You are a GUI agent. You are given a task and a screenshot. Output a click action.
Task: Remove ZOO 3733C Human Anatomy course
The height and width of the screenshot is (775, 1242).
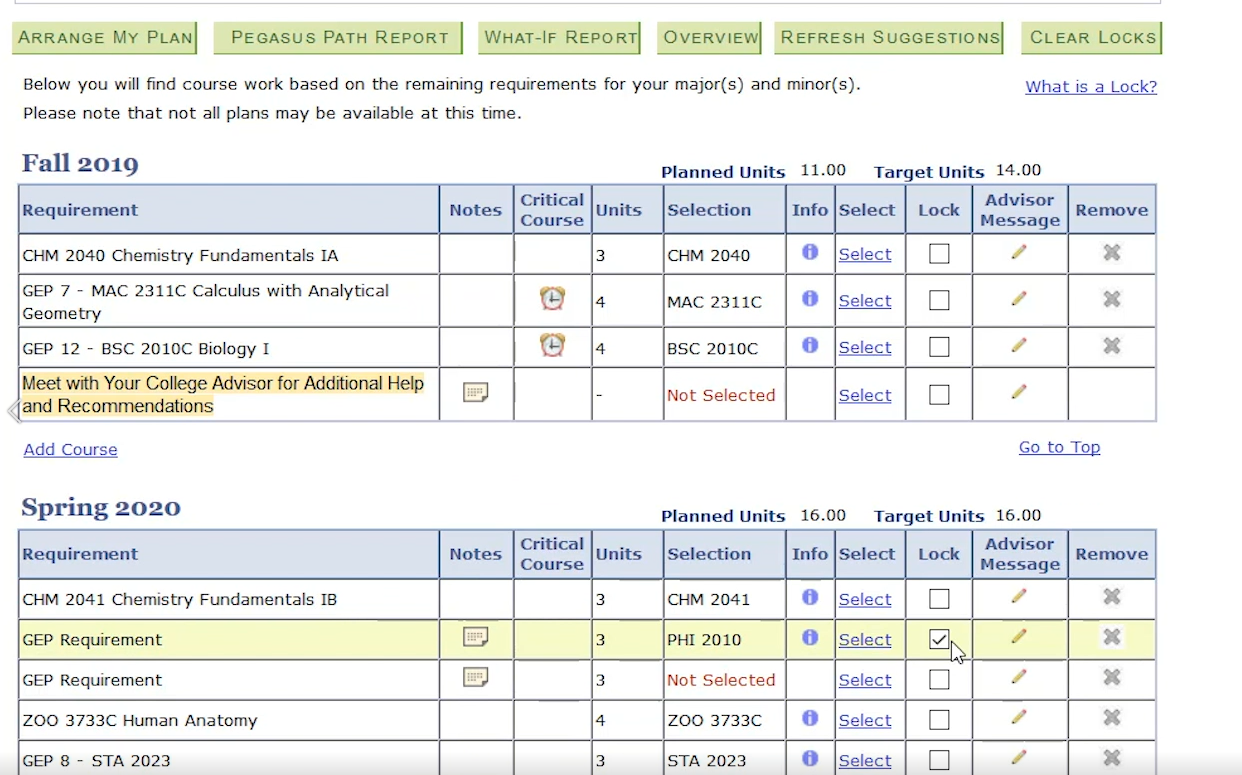point(1111,718)
